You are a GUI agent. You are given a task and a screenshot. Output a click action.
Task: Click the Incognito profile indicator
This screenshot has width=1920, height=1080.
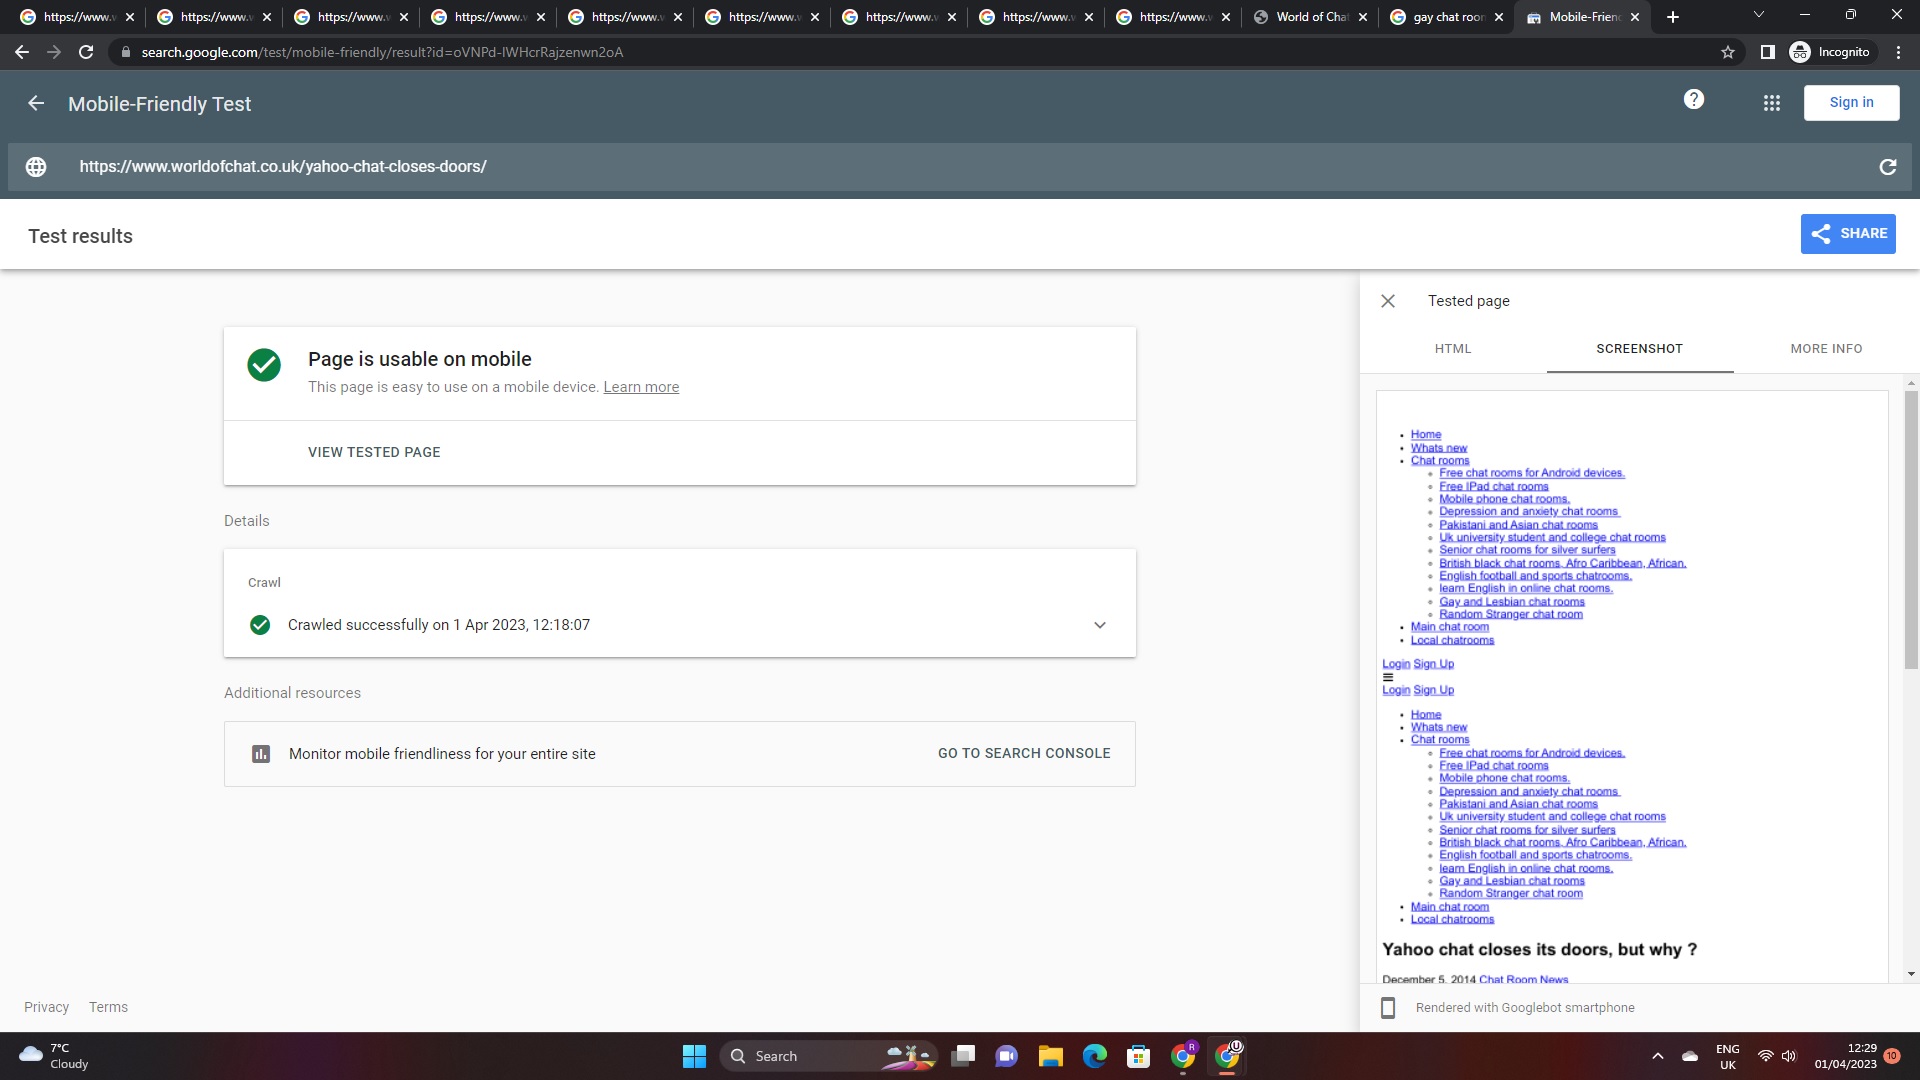[1831, 52]
